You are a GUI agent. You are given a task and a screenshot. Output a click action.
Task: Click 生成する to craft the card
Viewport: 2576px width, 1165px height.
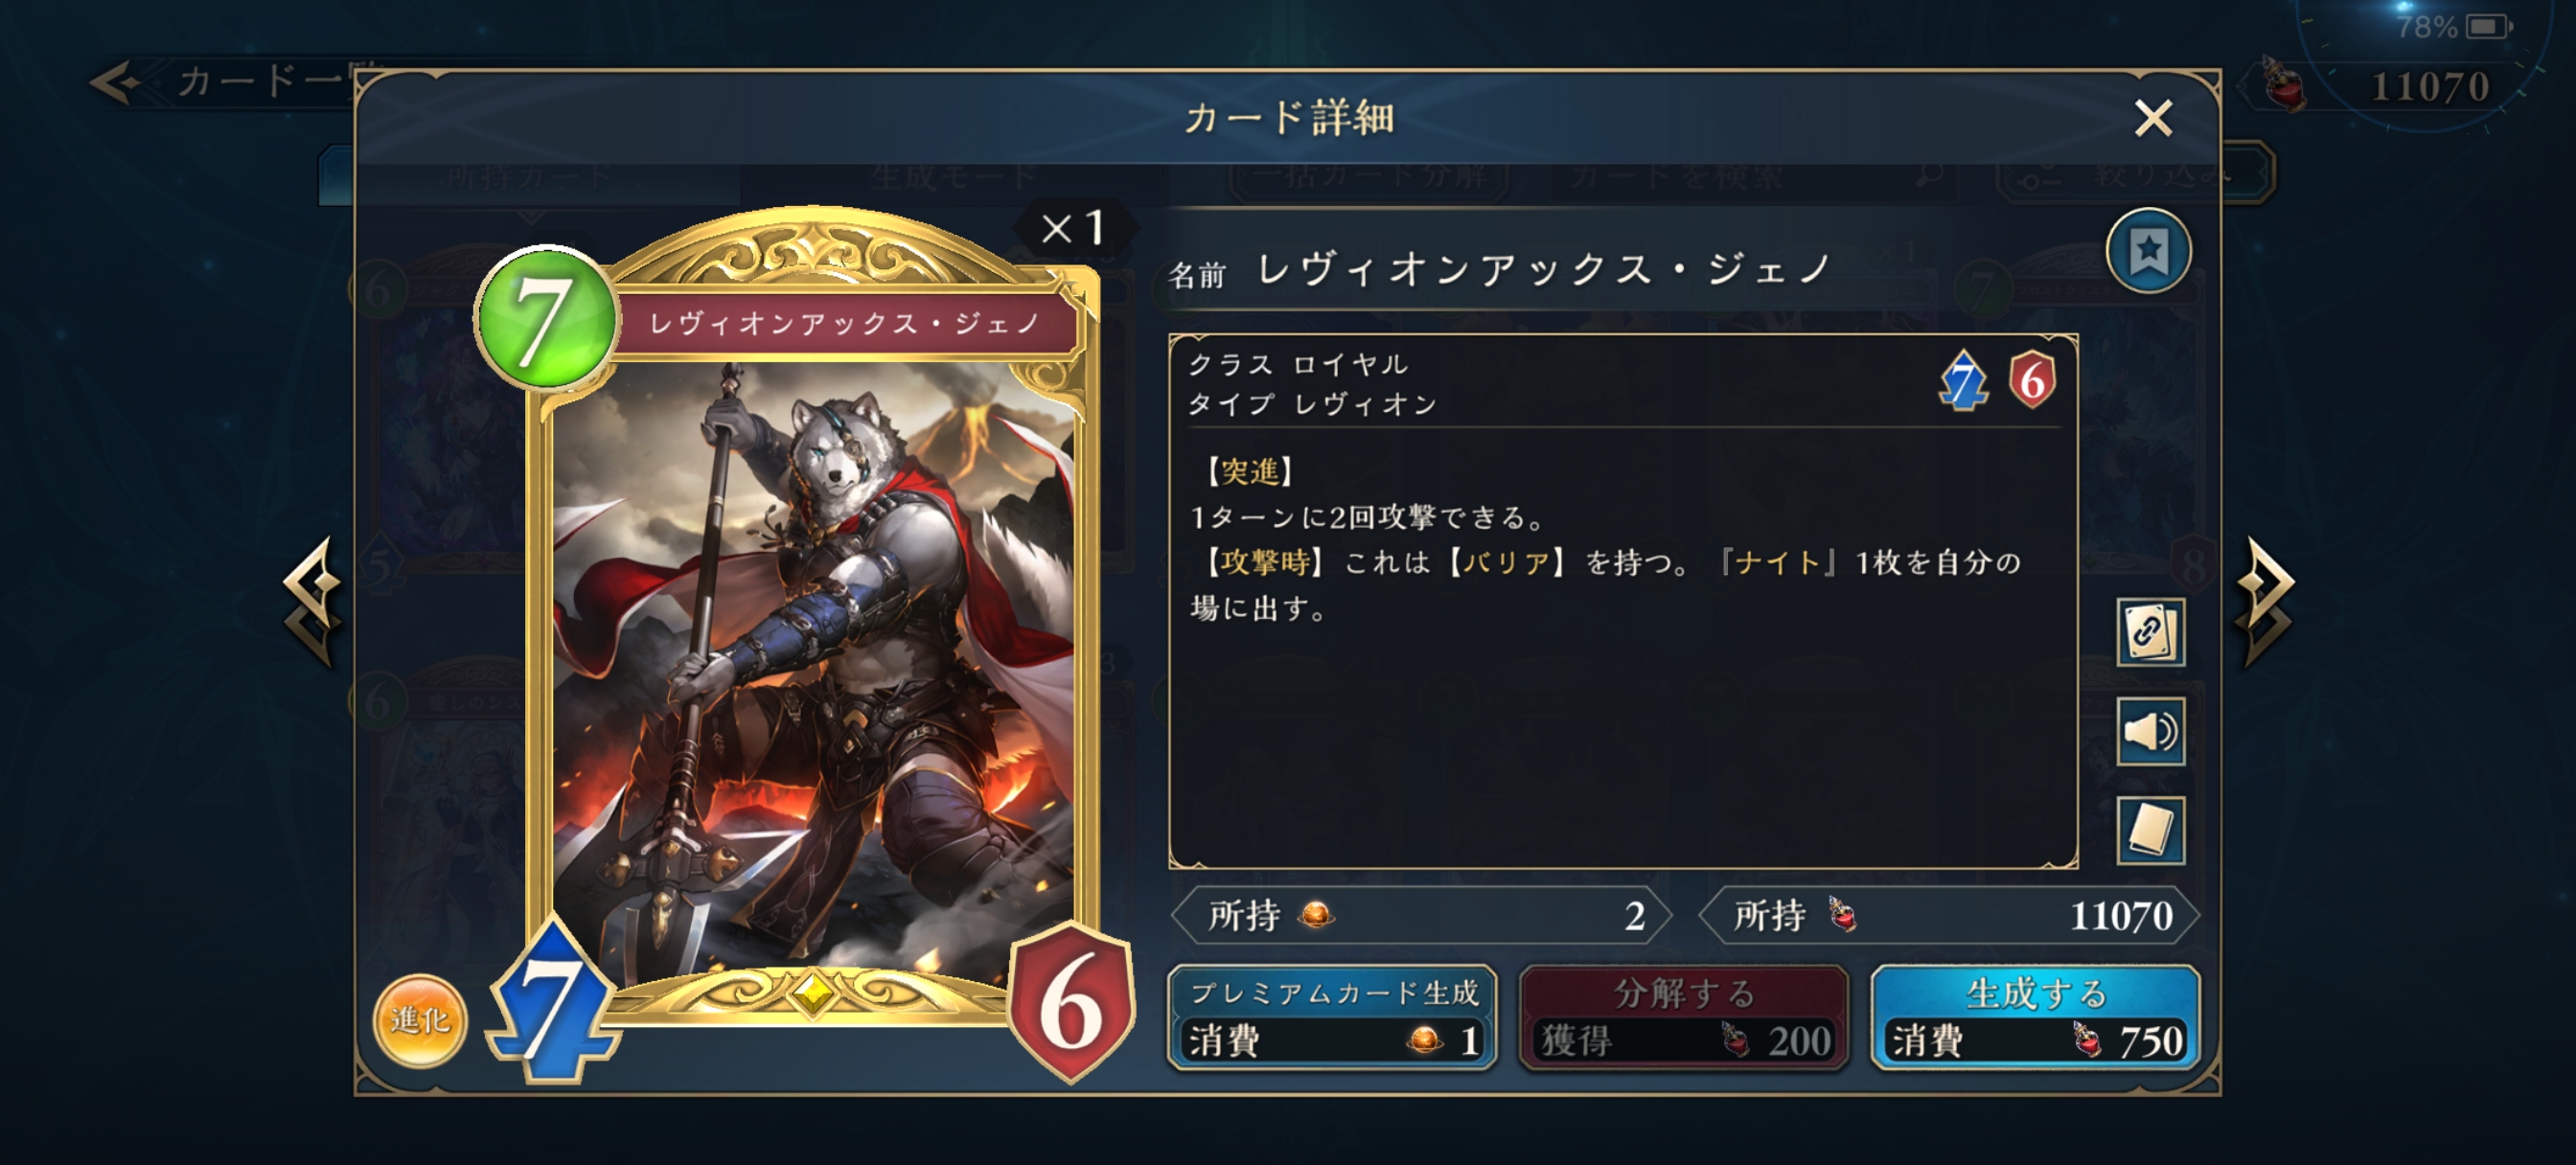[x=2035, y=1017]
